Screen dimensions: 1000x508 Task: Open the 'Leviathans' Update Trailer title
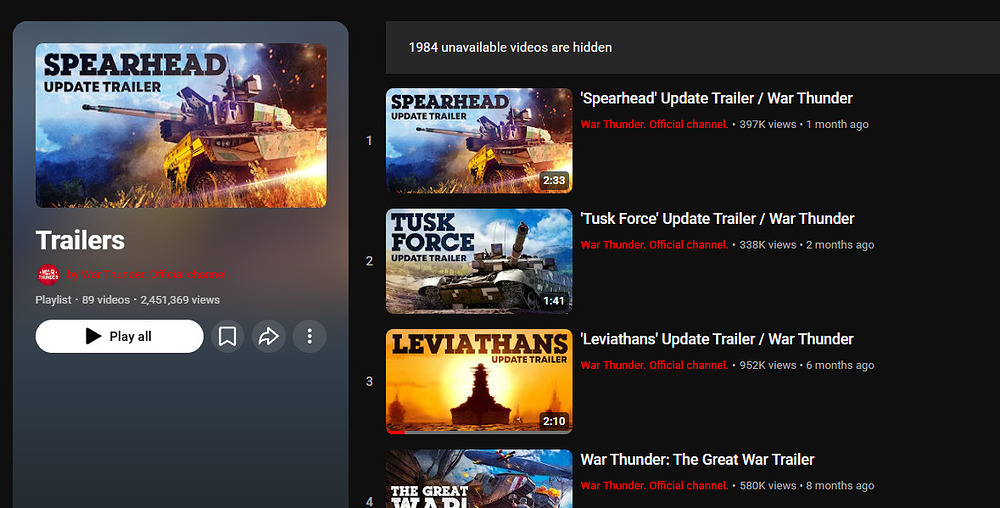(x=717, y=339)
